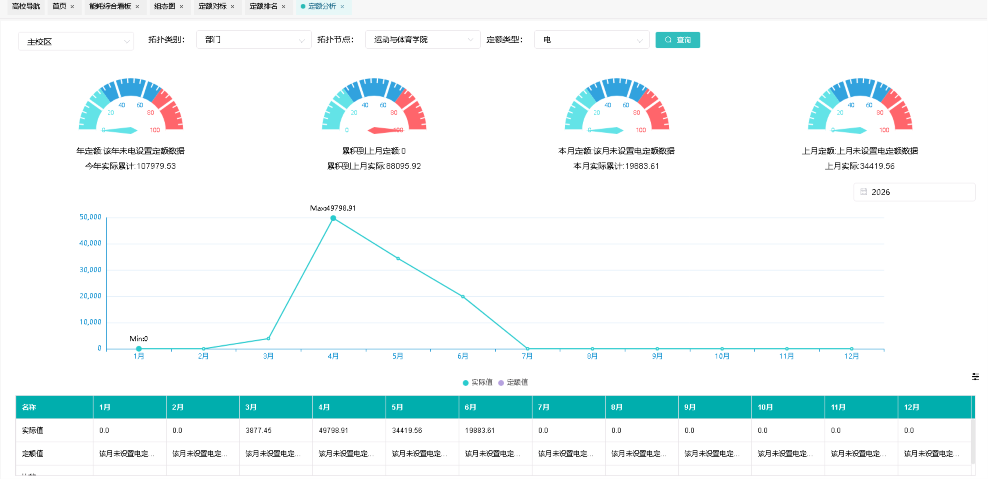The width and height of the screenshot is (1000, 480).
Task: Click the 累积到上月定额 gauge chart
Action: (x=374, y=106)
